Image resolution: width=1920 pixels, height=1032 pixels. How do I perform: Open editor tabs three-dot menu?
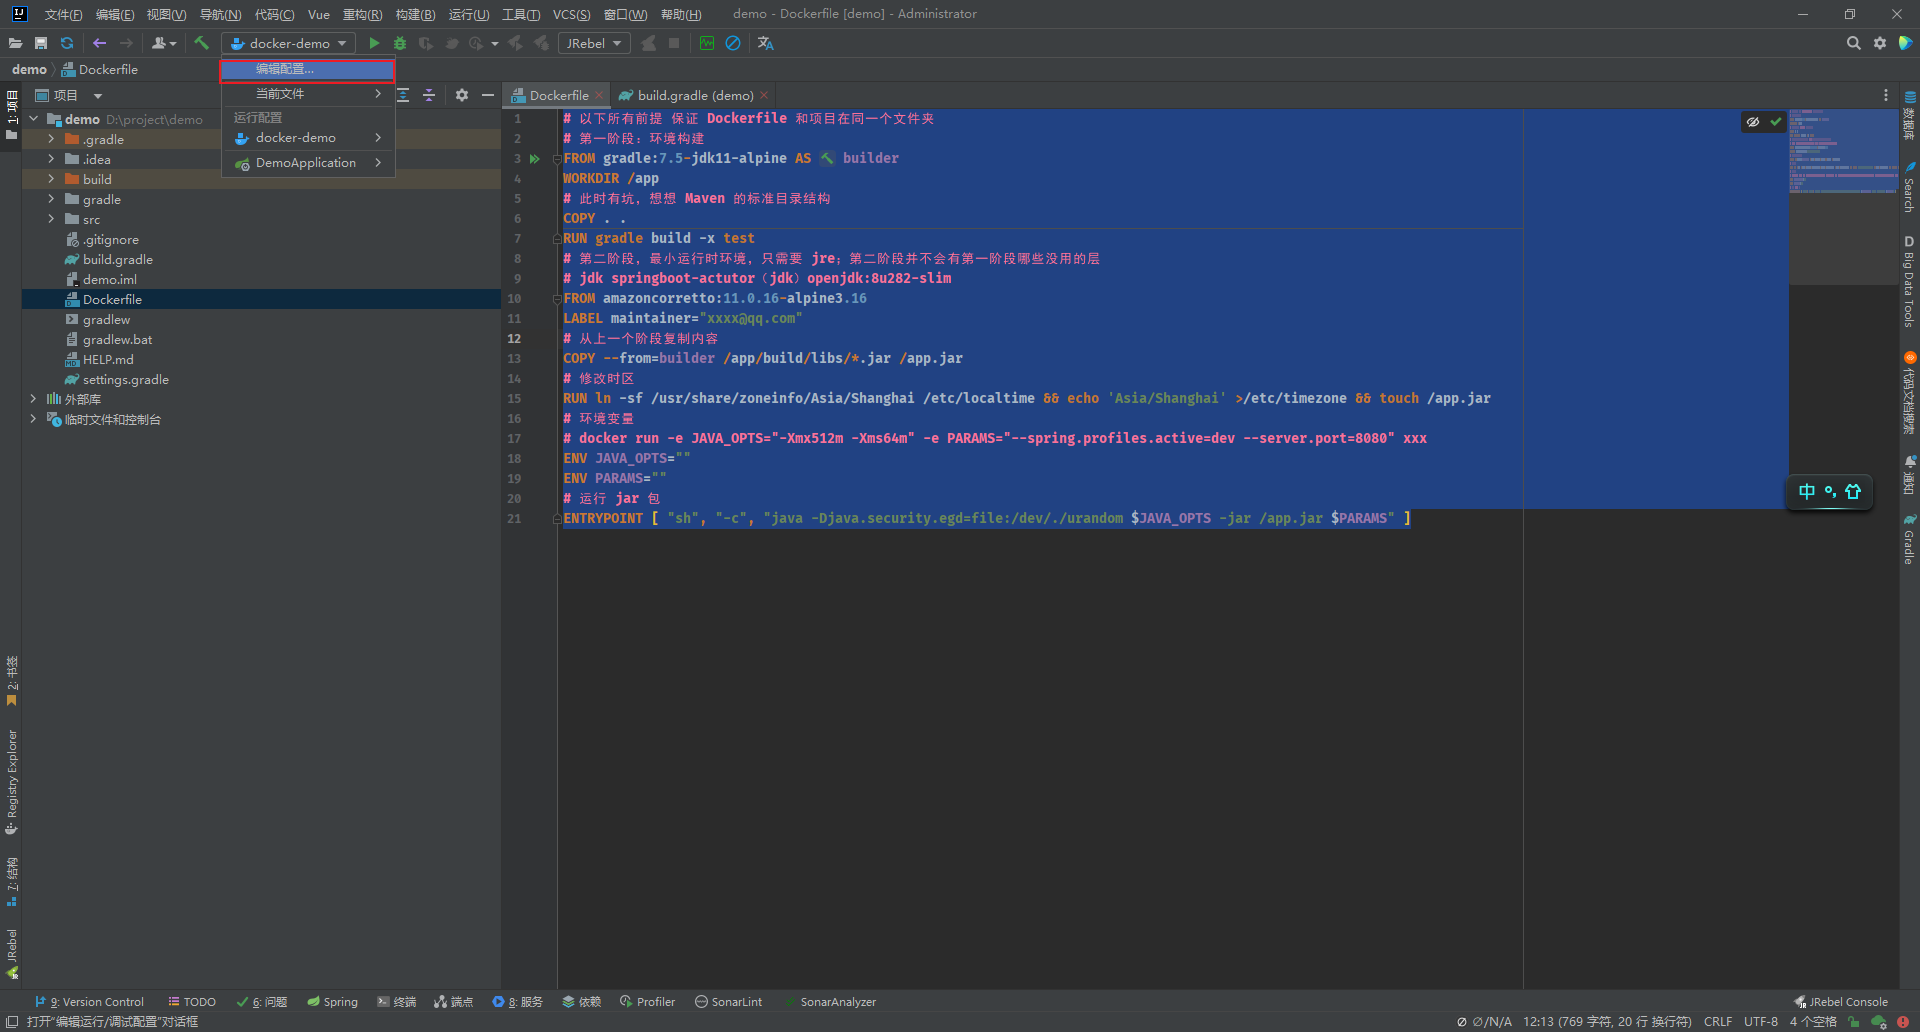click(1886, 95)
